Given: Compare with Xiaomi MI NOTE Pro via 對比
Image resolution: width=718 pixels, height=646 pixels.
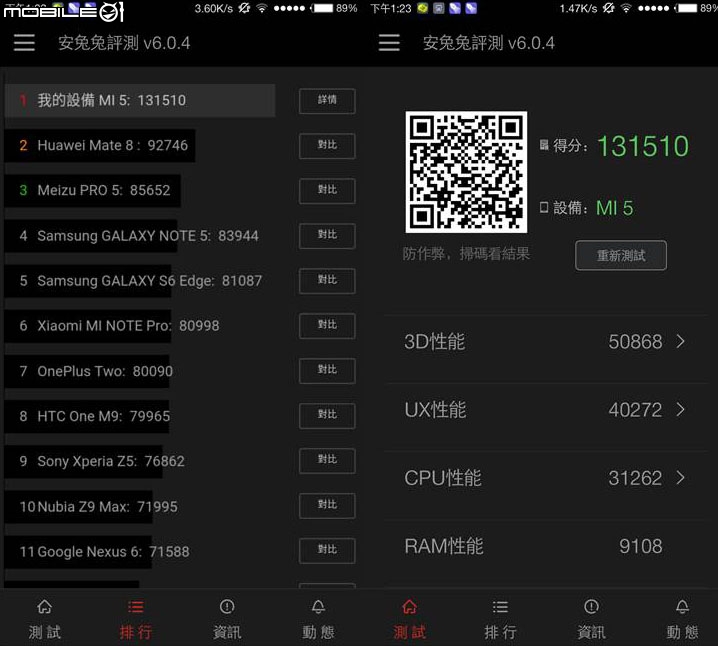Looking at the screenshot, I should [x=327, y=326].
